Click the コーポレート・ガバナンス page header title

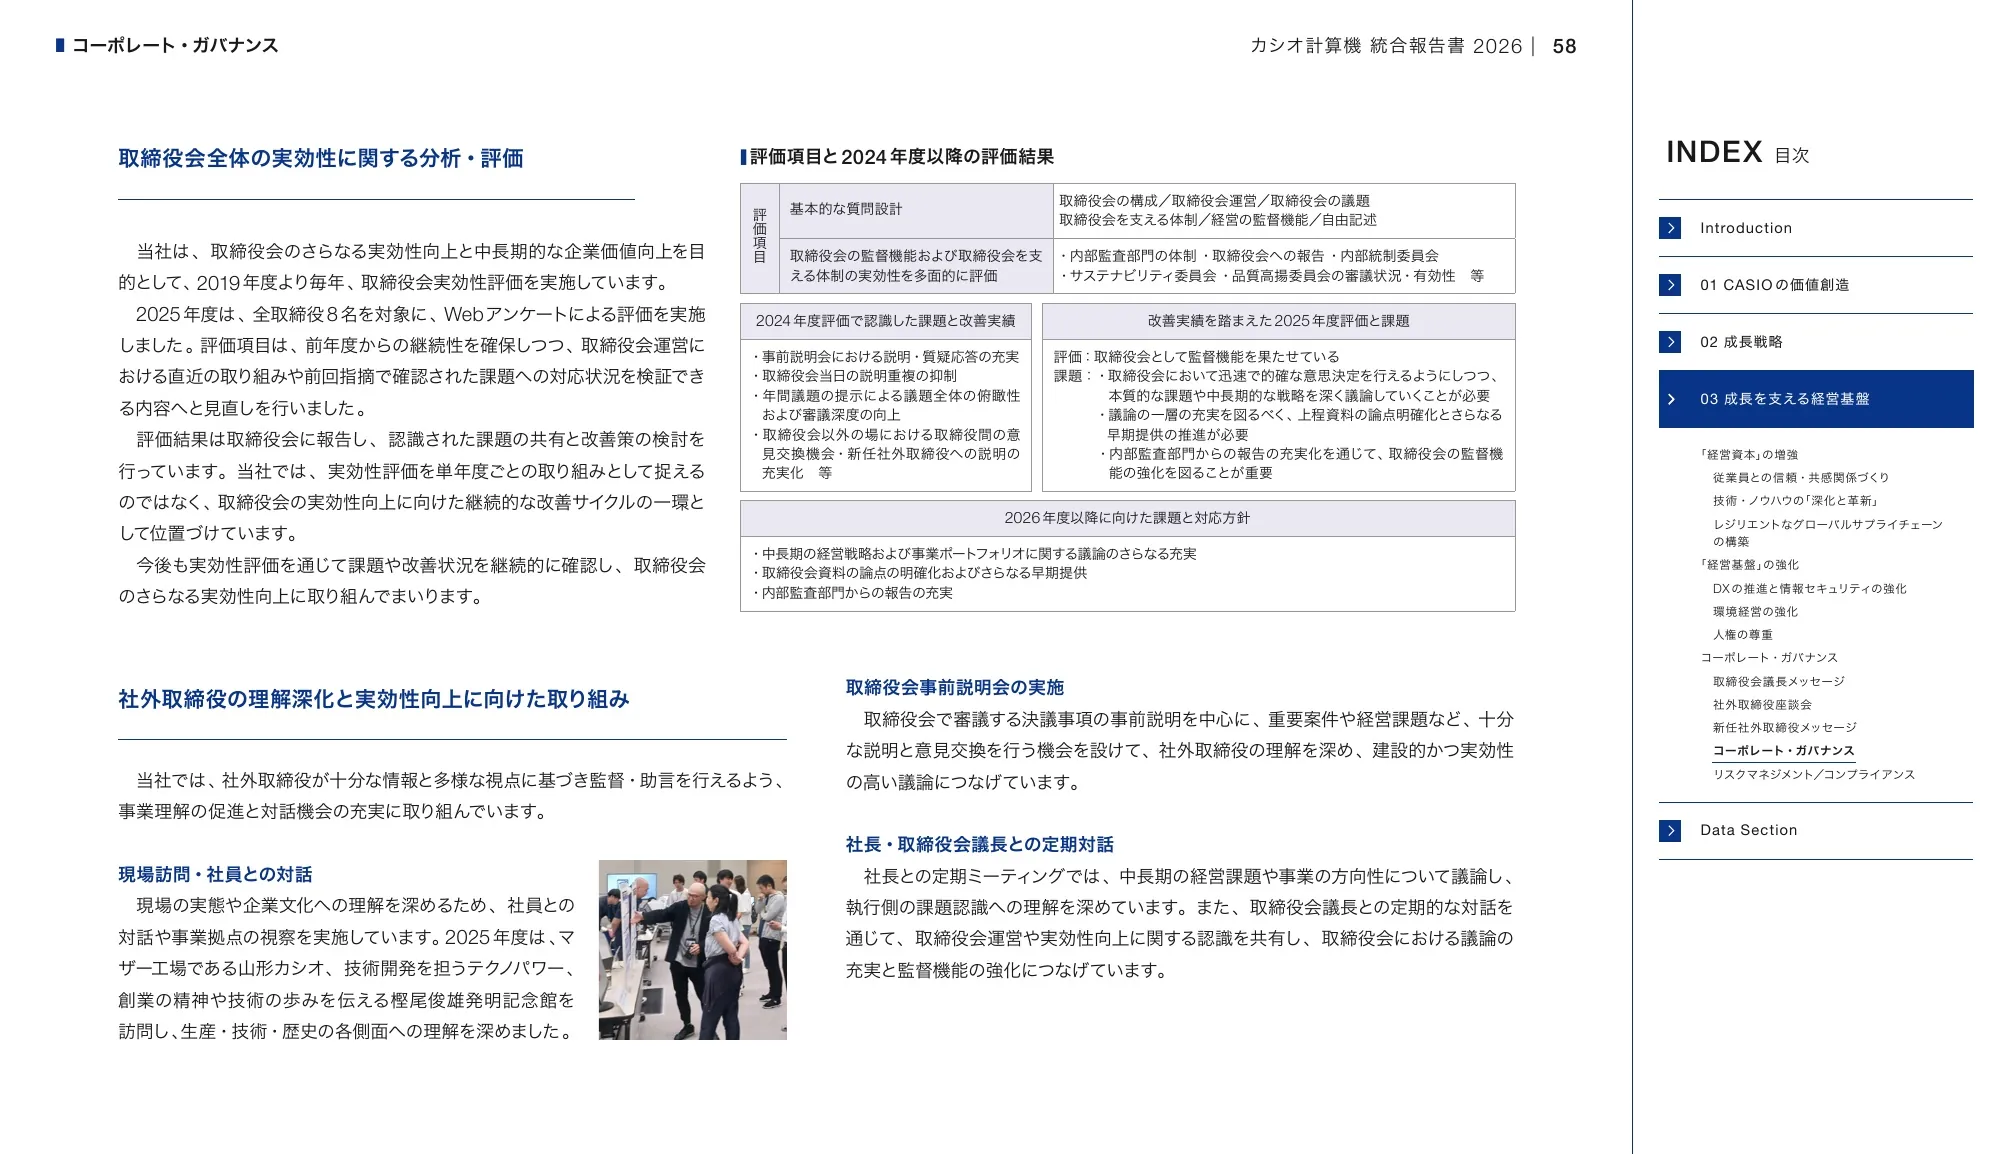tap(175, 46)
